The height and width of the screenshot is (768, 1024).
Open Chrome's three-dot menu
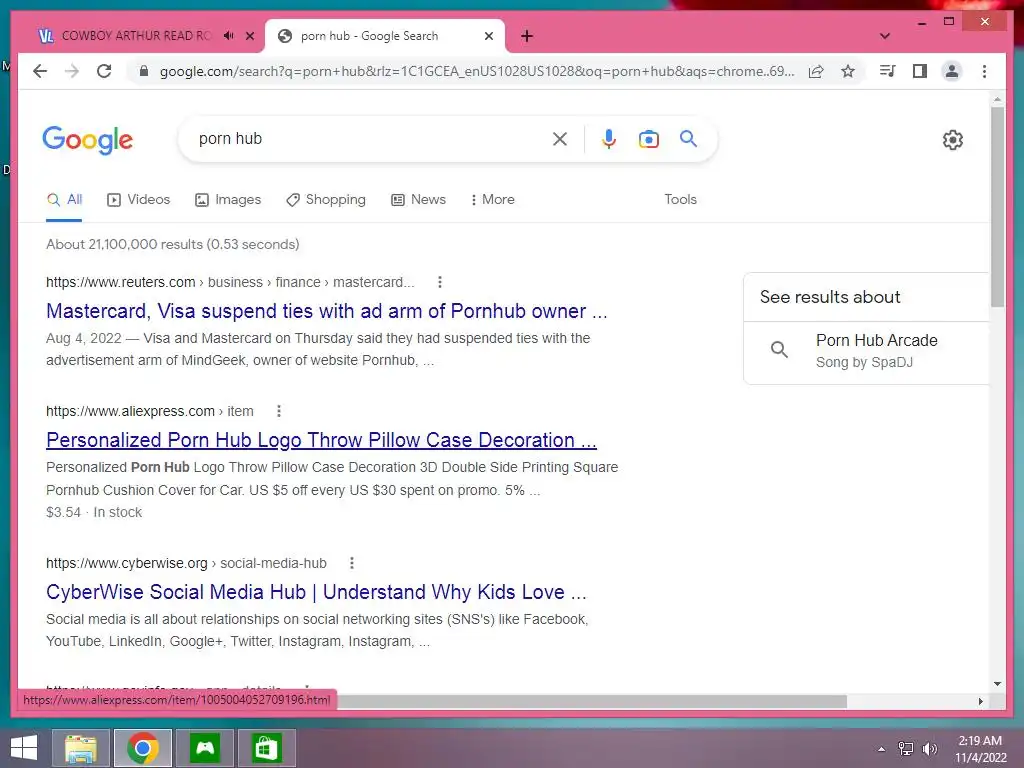pyautogui.click(x=984, y=71)
